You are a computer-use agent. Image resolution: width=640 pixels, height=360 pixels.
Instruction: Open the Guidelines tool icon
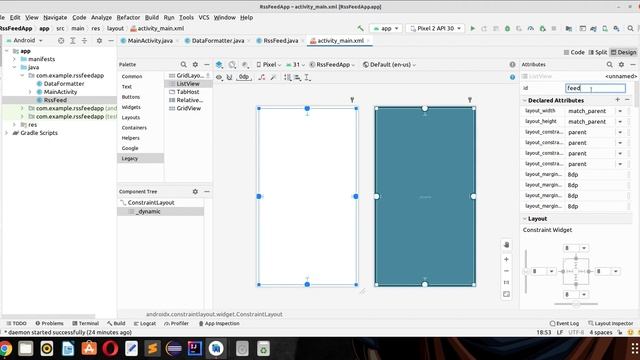(x=308, y=77)
